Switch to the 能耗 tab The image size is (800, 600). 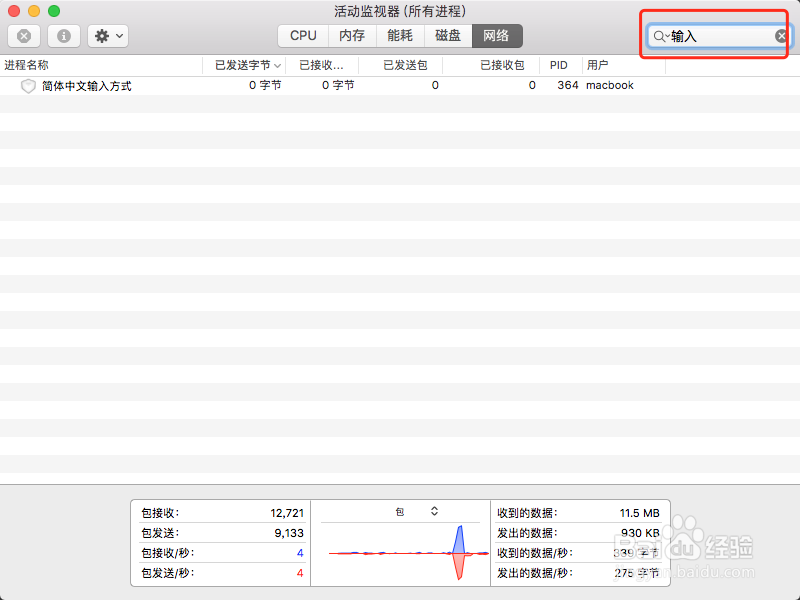400,36
